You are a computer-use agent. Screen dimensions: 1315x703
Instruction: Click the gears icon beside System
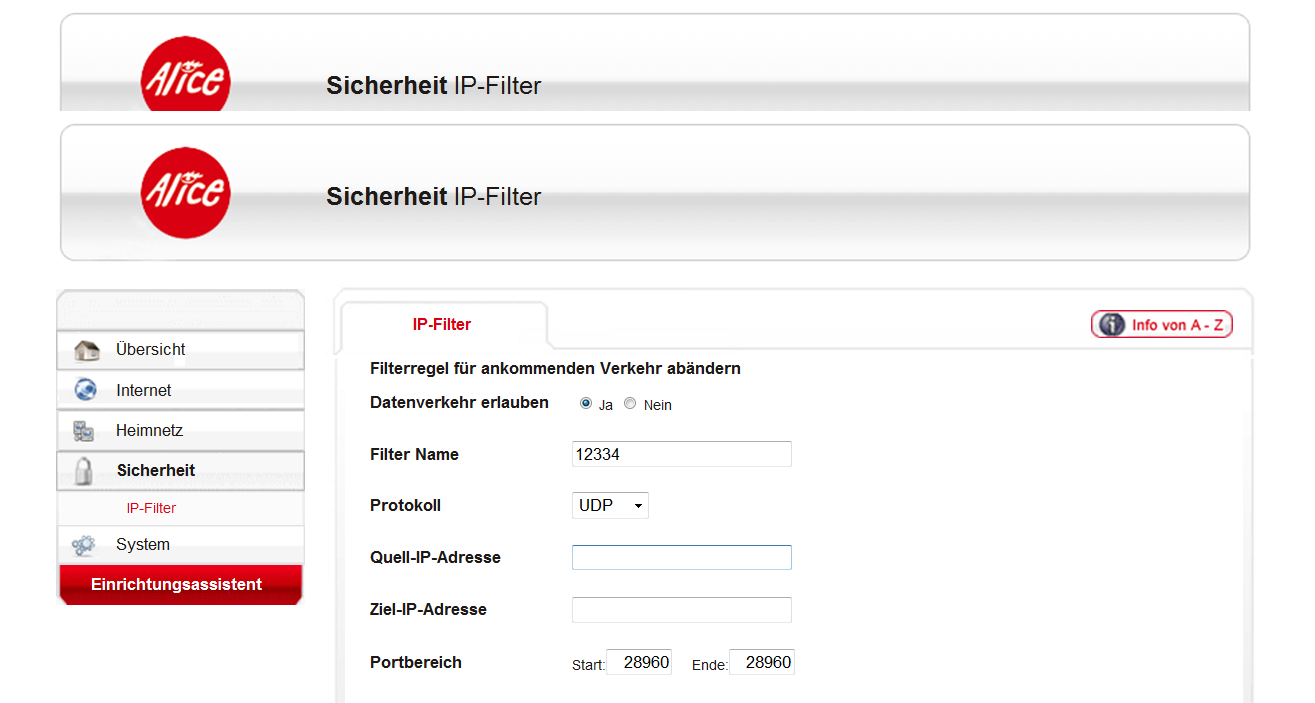point(84,545)
